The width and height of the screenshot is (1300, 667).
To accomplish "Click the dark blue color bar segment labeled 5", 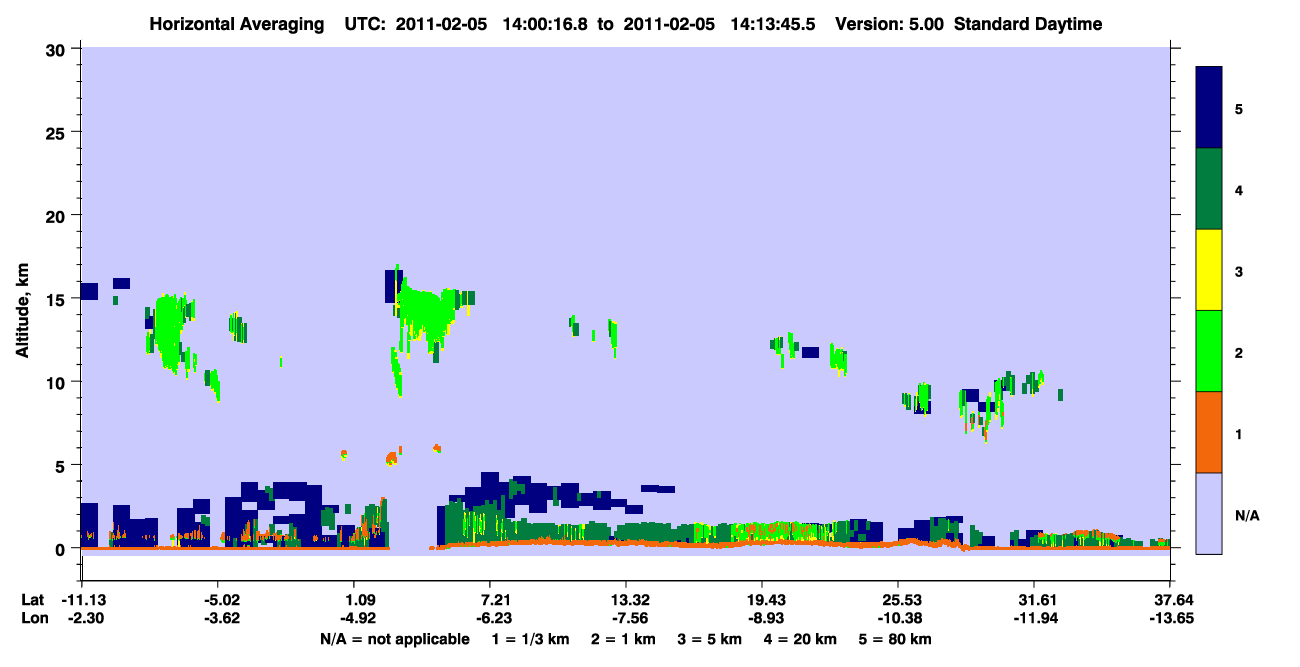I will tap(1209, 107).
